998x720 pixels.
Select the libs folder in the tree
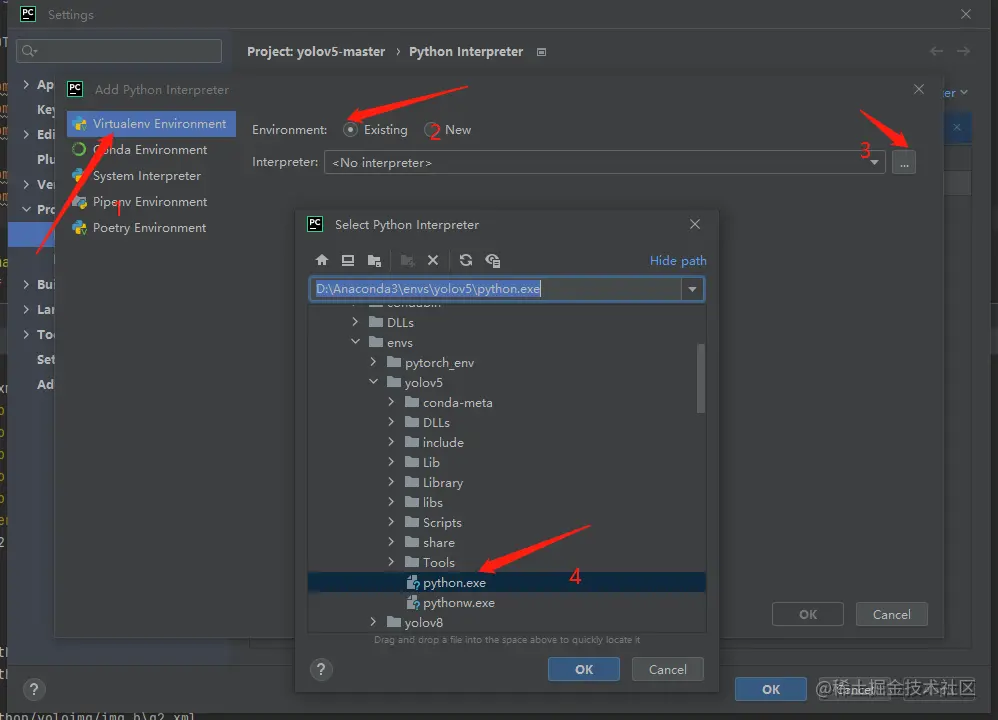(507, 502)
